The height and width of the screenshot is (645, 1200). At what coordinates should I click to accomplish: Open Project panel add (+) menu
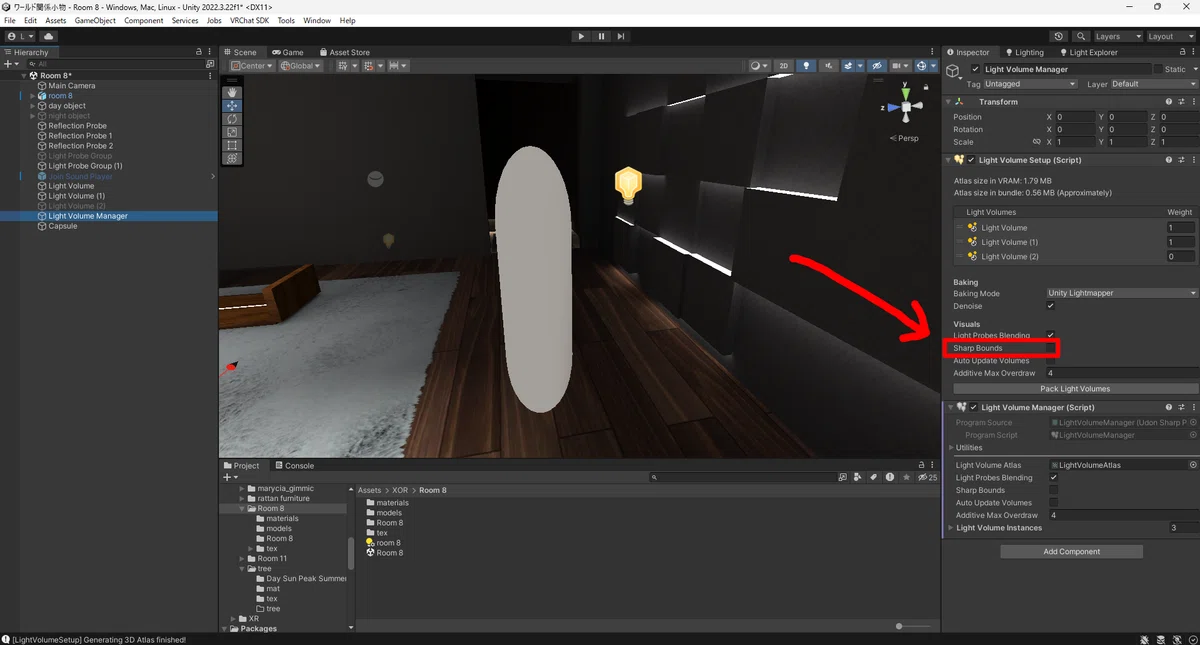(x=229, y=477)
